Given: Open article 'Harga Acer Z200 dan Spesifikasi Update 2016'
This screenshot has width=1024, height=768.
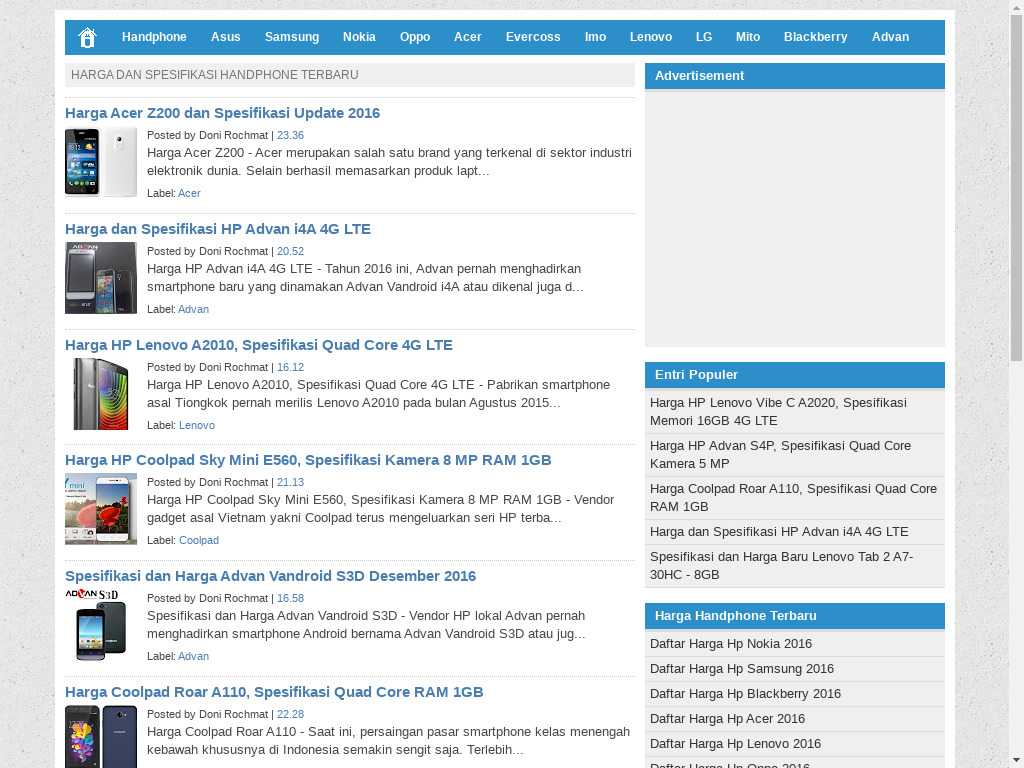Looking at the screenshot, I should pos(222,113).
